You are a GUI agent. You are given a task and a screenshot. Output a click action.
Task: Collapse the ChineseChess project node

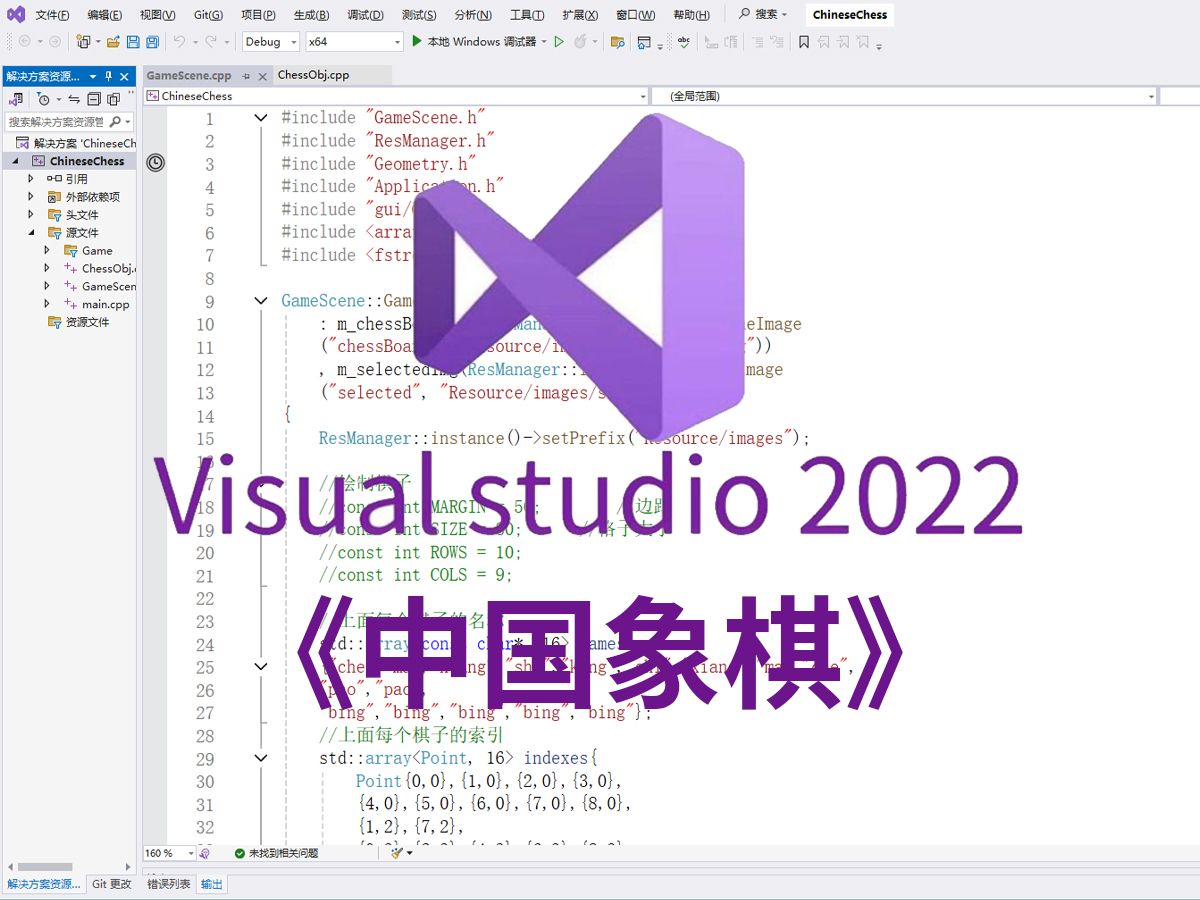click(14, 160)
